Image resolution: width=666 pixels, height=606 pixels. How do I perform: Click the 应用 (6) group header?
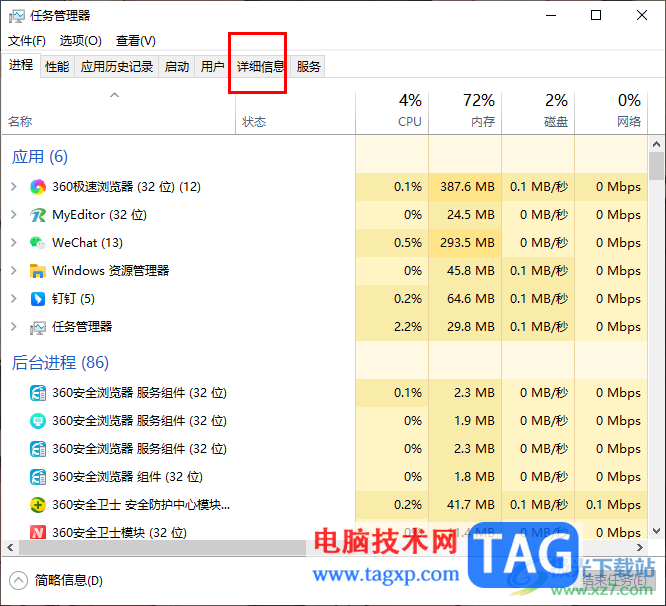click(40, 157)
